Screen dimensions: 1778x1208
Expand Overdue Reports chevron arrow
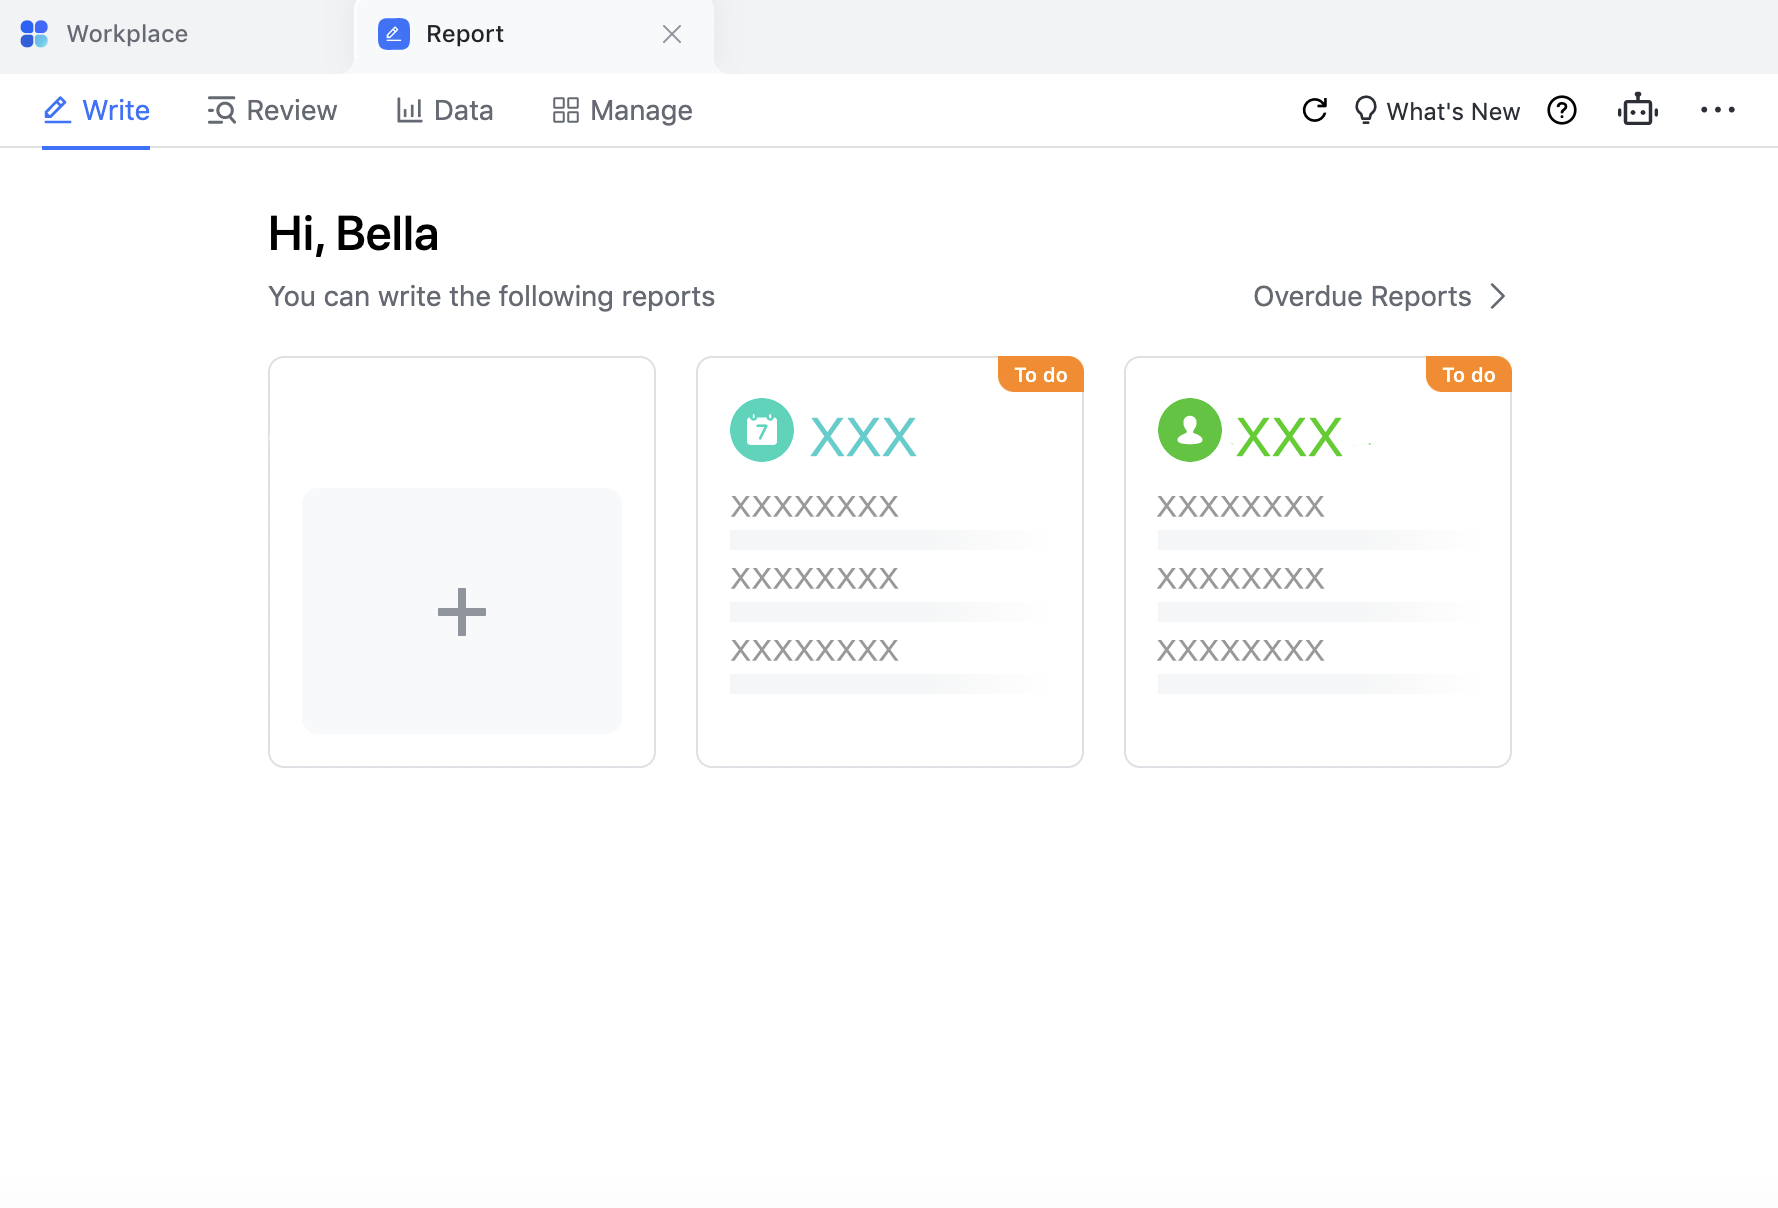click(x=1497, y=296)
